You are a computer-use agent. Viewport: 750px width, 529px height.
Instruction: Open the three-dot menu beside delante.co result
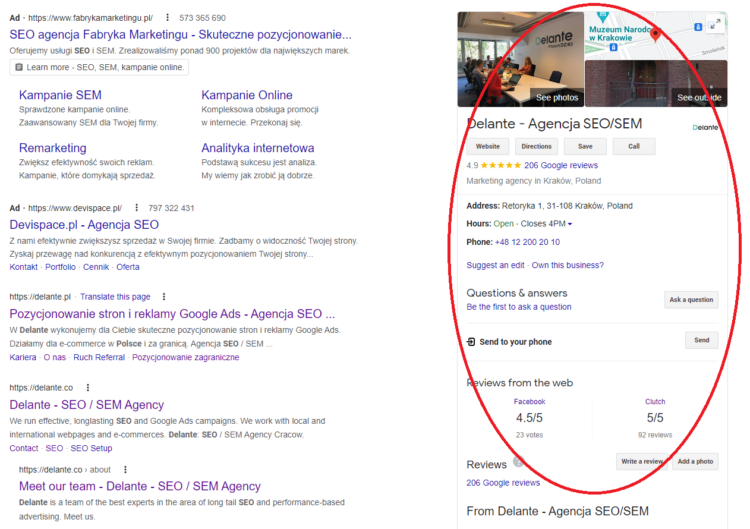click(88, 387)
